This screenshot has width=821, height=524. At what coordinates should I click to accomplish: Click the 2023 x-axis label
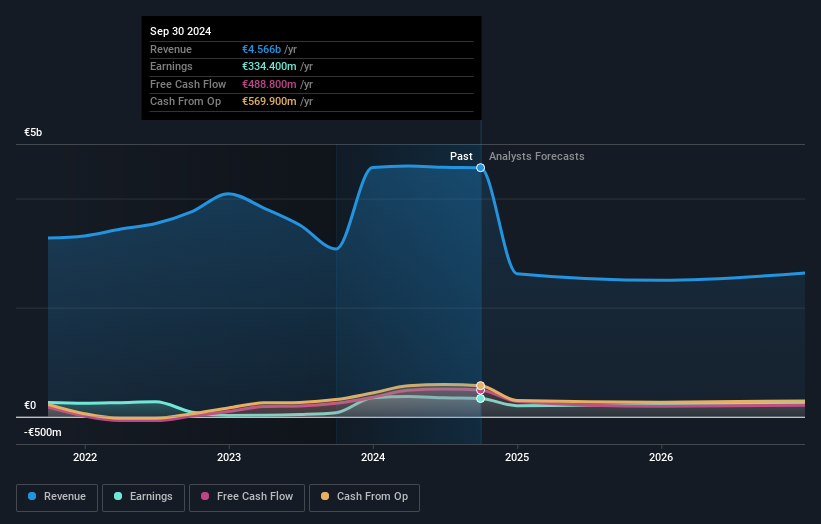[229, 457]
